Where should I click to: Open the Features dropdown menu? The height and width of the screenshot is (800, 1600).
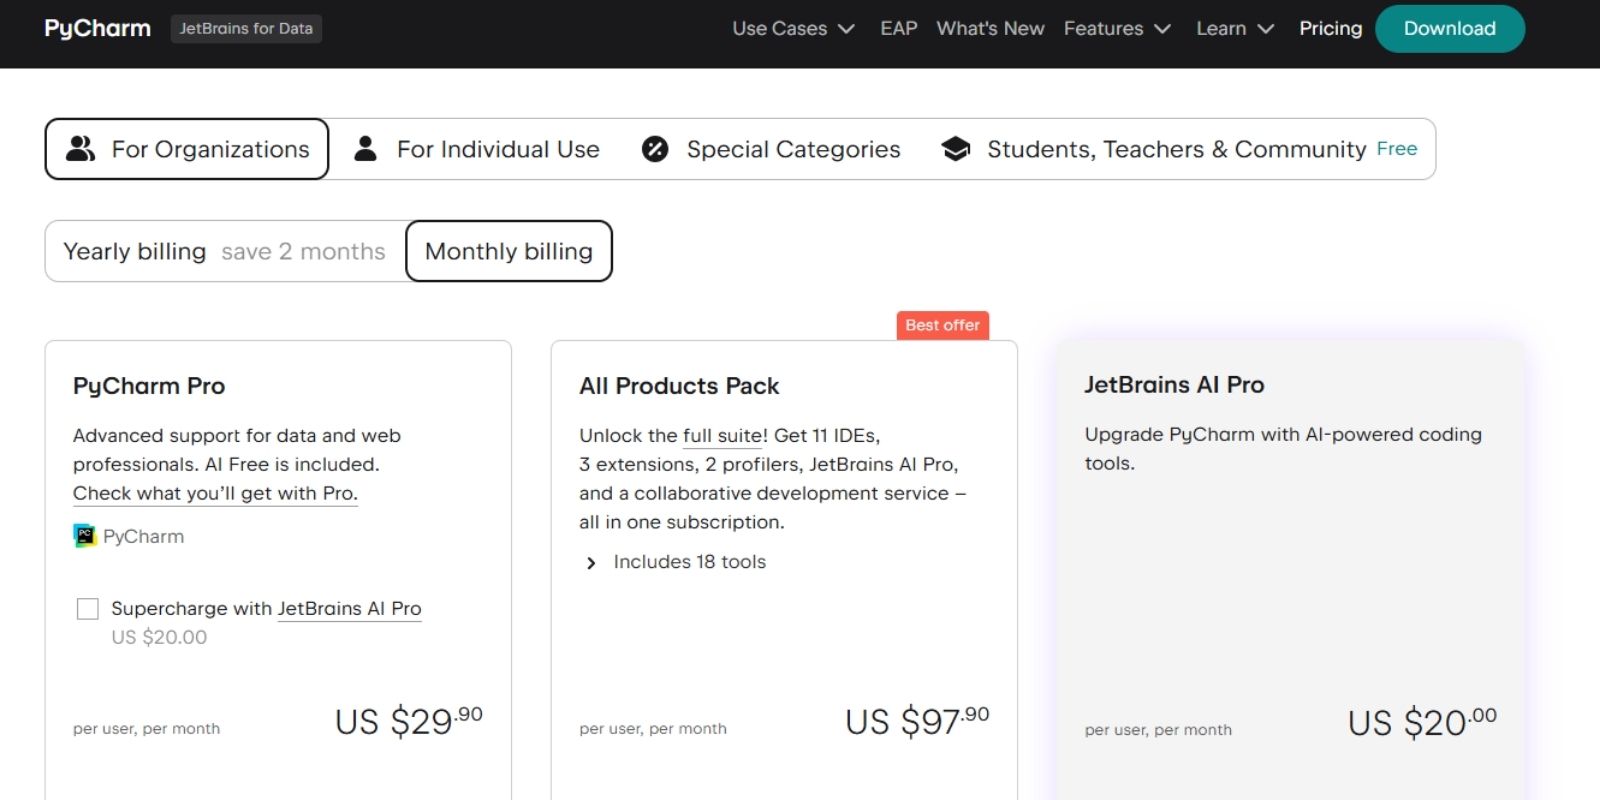point(1117,28)
